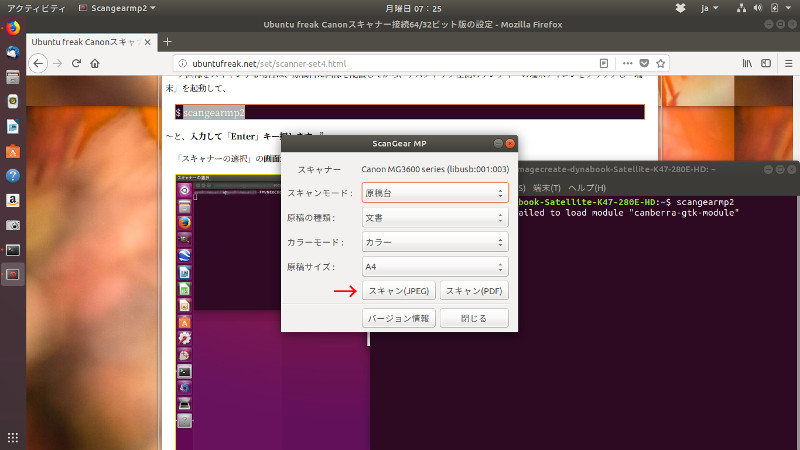Open Ubuntu Software from the dock

[13, 151]
